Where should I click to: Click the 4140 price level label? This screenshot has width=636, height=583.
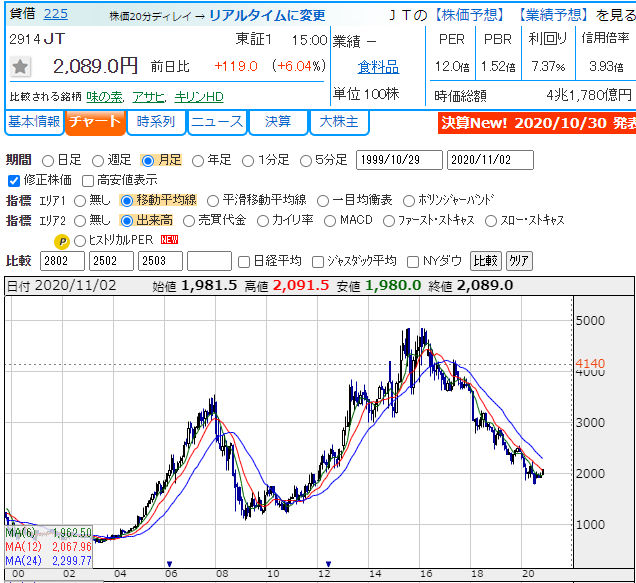coord(590,363)
